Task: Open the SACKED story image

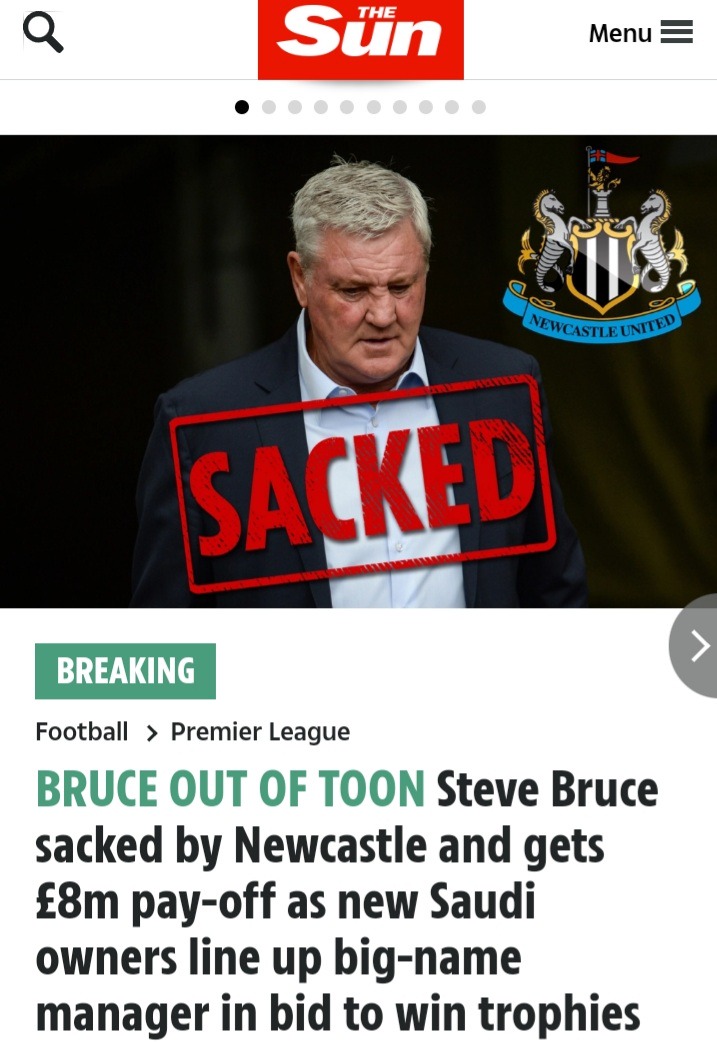Action: (358, 371)
